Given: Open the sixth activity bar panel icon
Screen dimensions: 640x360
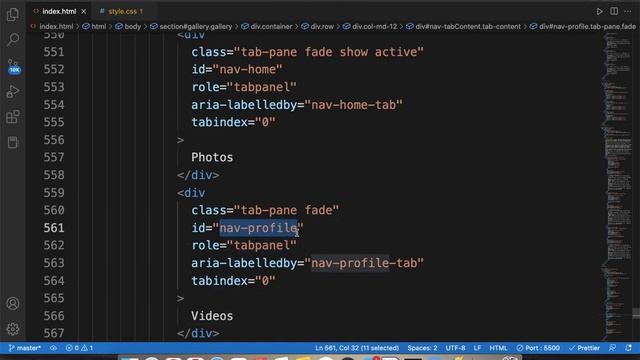Looking at the screenshot, I should click(13, 142).
